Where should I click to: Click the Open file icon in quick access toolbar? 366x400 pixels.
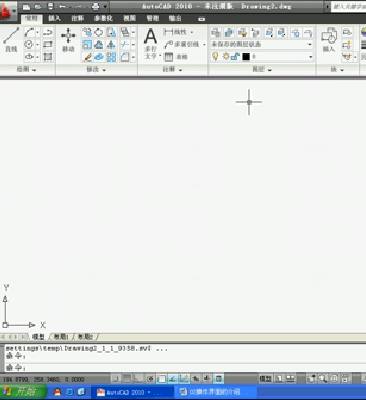(38, 7)
